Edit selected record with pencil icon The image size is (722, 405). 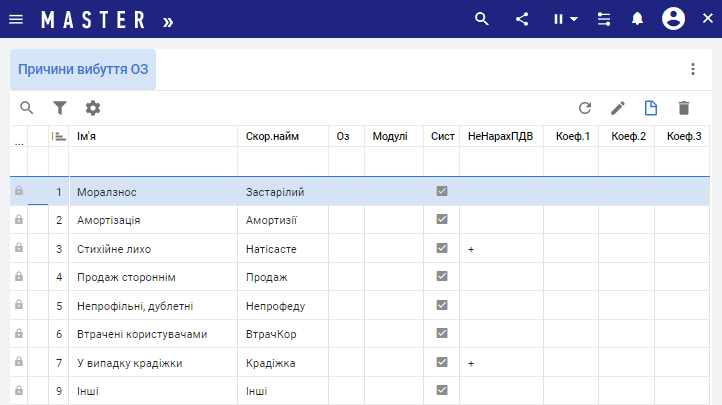618,108
